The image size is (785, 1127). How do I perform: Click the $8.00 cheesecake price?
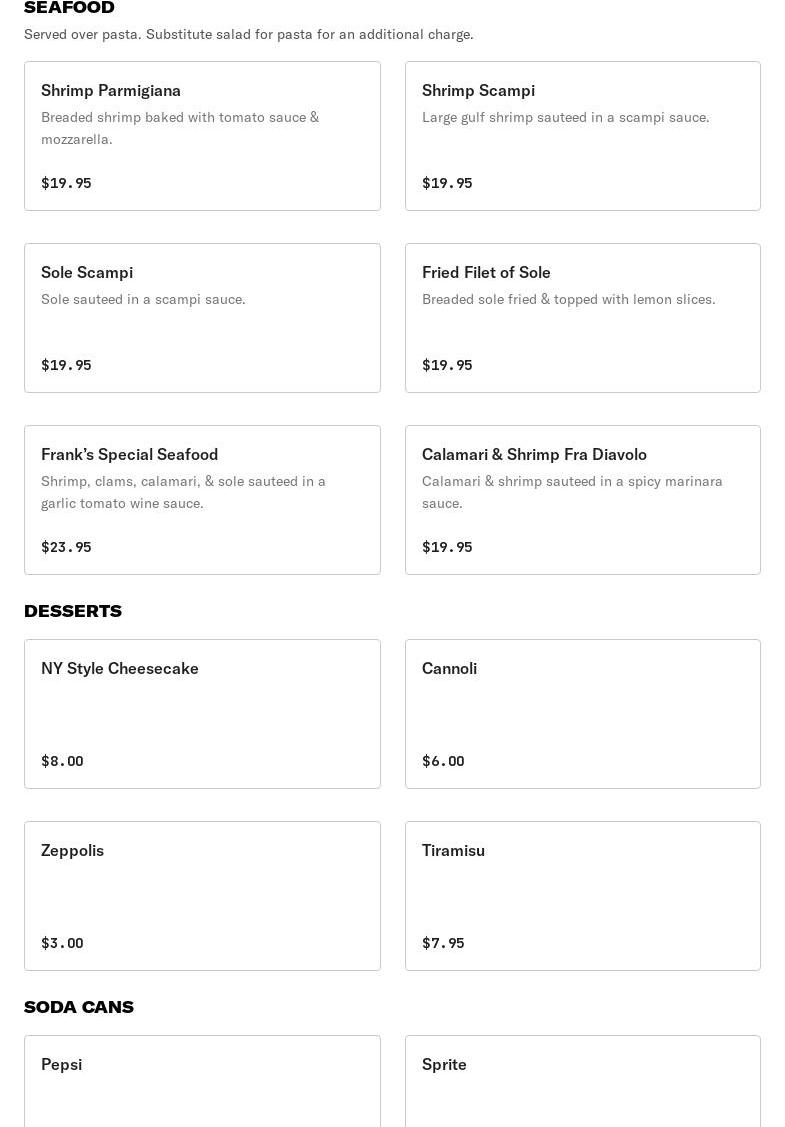pyautogui.click(x=62, y=761)
